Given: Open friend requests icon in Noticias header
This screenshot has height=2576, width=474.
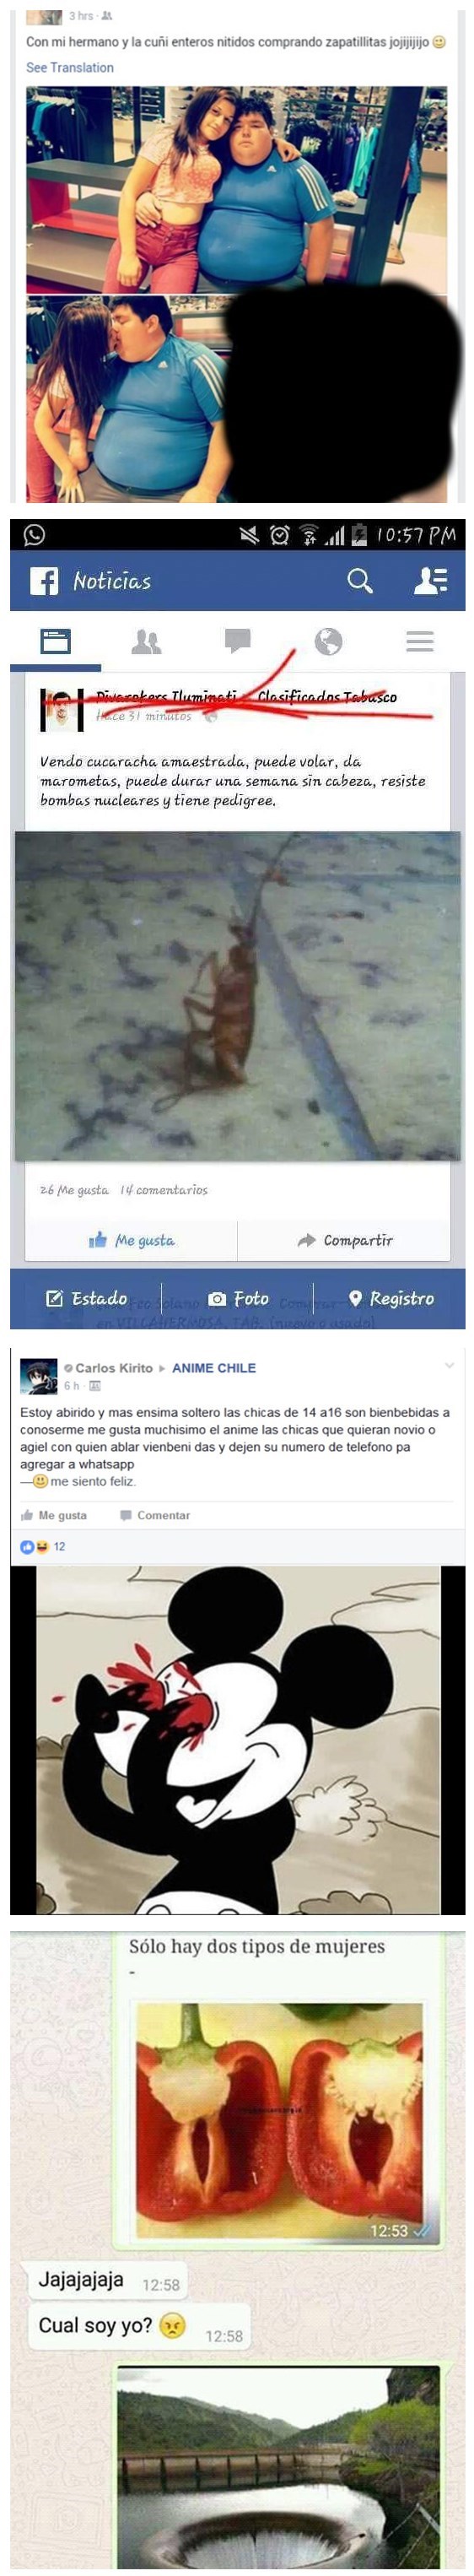Looking at the screenshot, I should [x=431, y=580].
